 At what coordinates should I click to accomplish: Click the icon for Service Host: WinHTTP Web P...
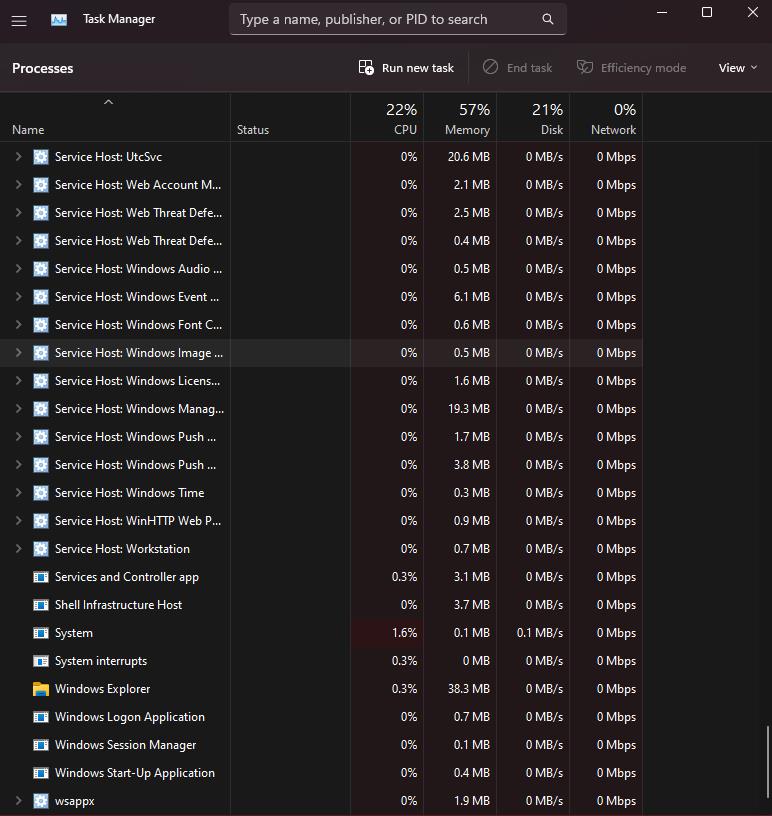(x=41, y=521)
